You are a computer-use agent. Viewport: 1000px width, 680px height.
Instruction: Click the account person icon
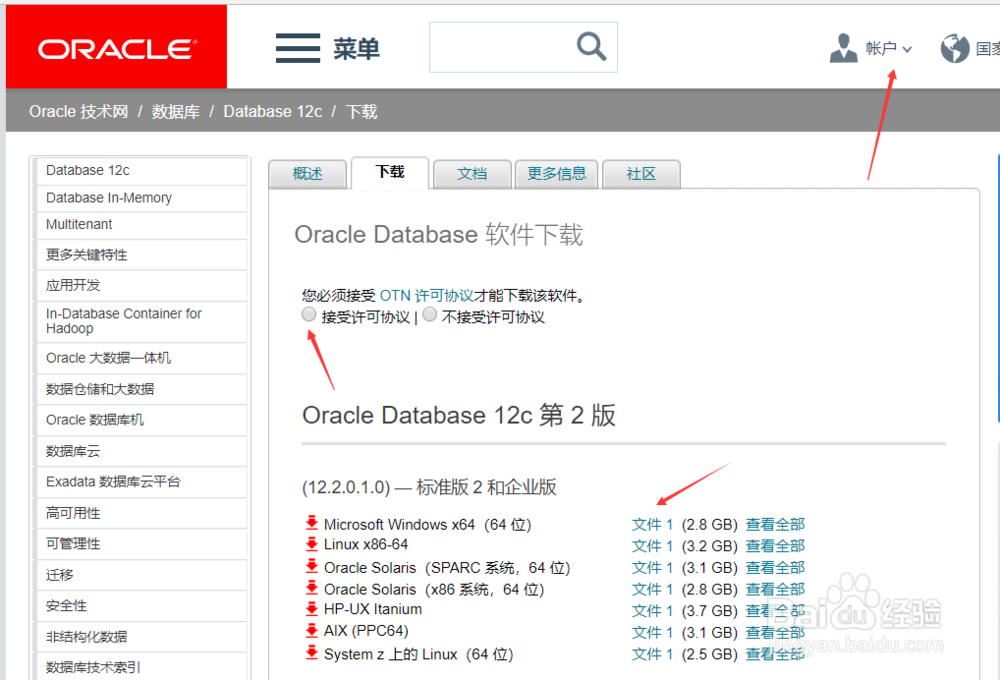click(x=843, y=47)
